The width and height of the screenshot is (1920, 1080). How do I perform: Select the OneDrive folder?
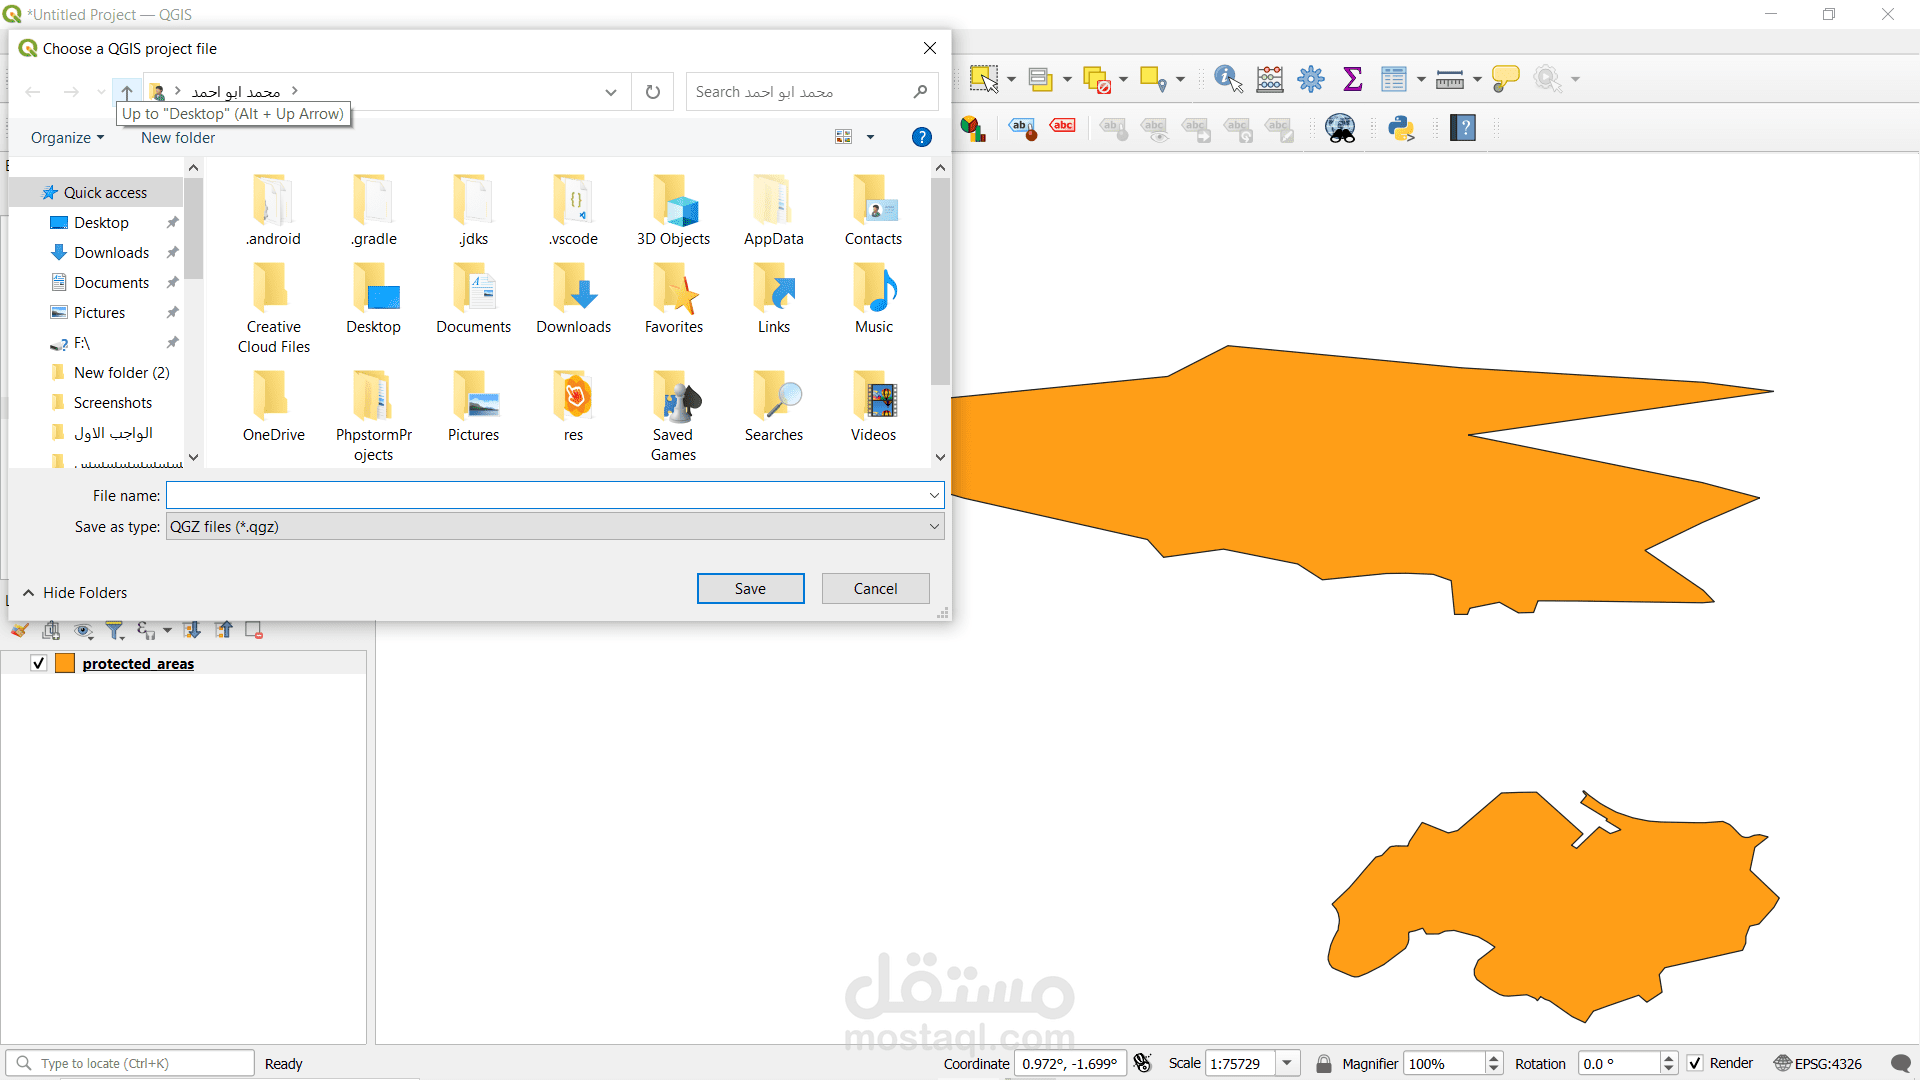click(x=273, y=407)
